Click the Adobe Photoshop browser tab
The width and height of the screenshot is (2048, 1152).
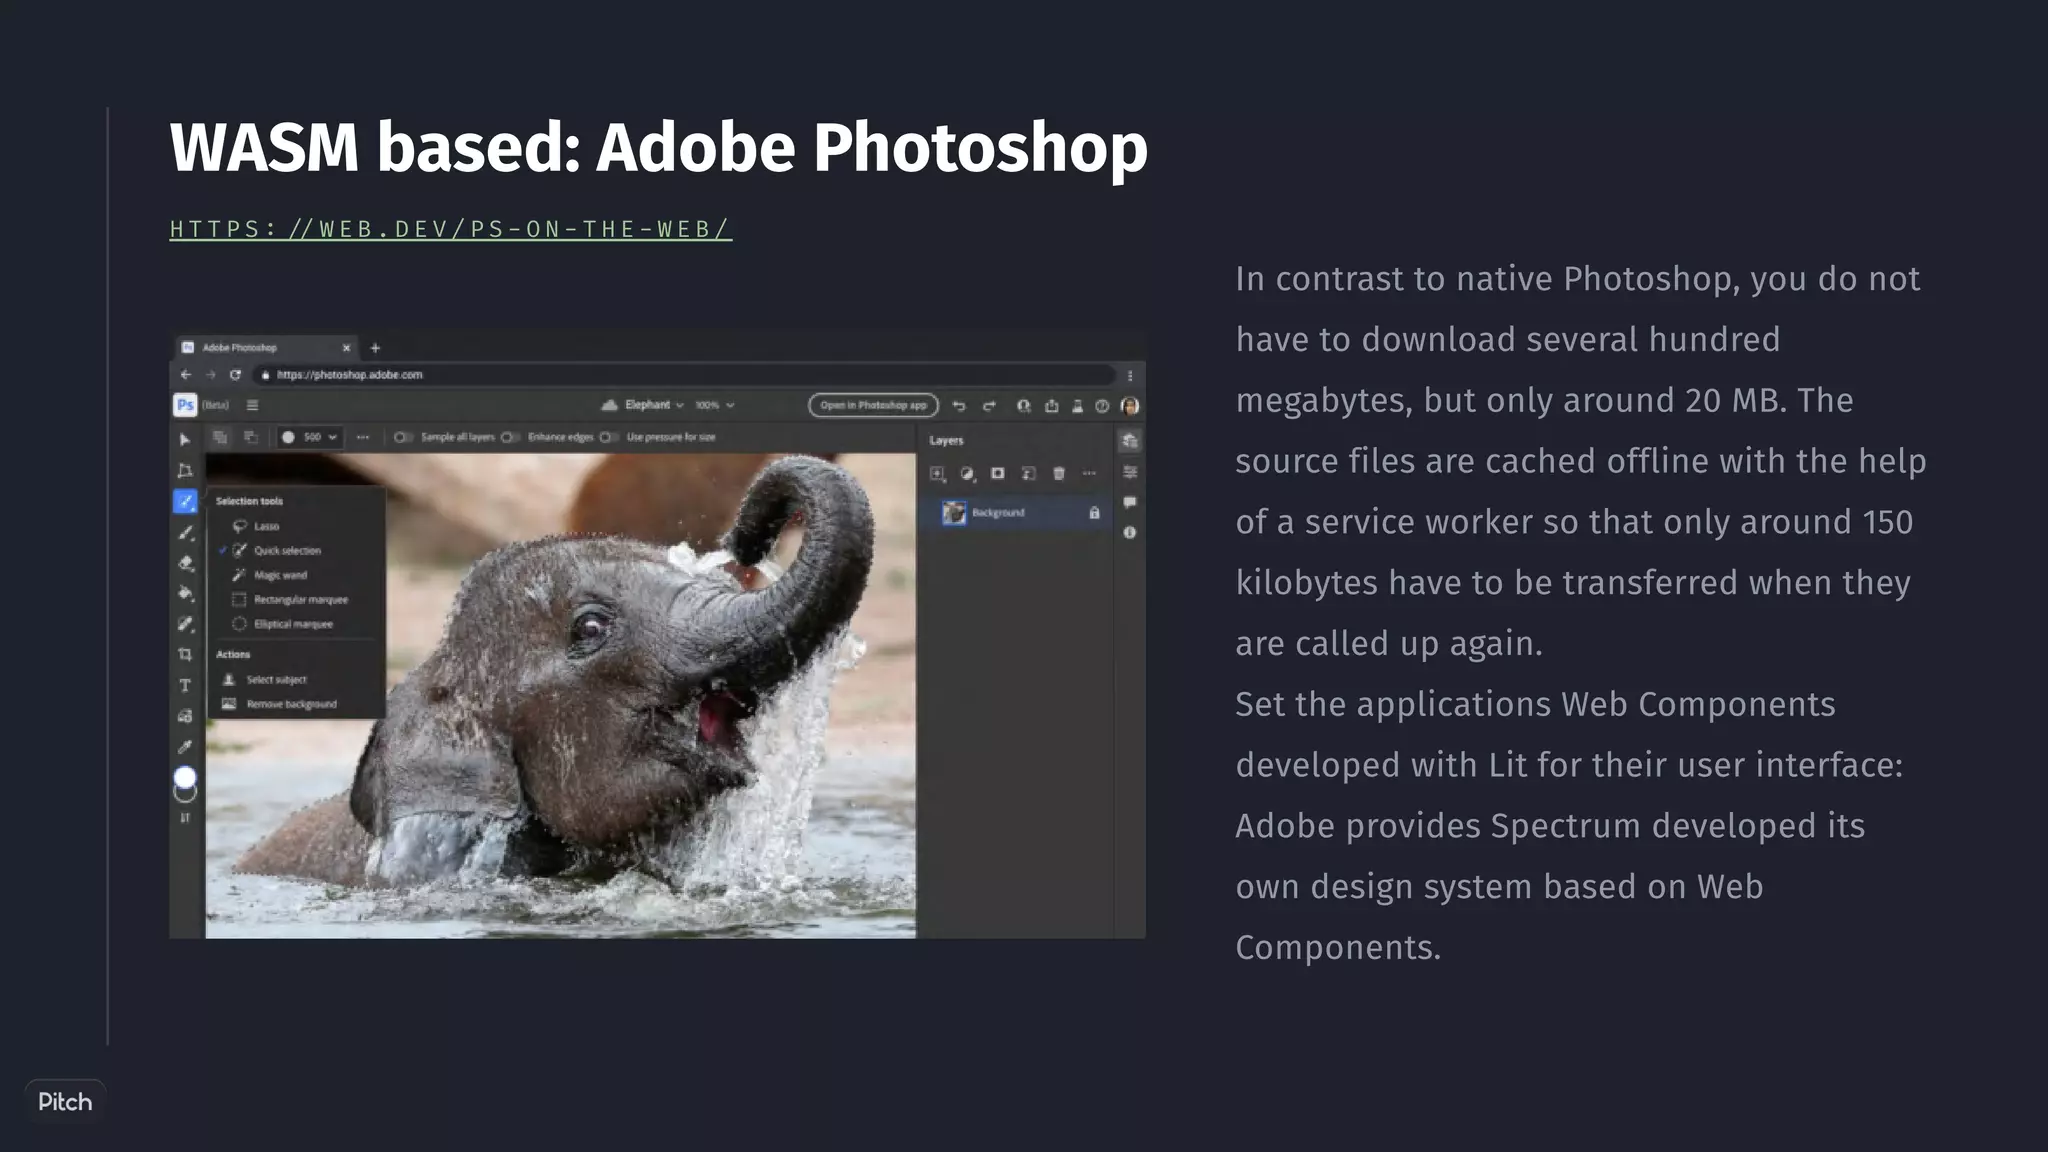pos(266,348)
